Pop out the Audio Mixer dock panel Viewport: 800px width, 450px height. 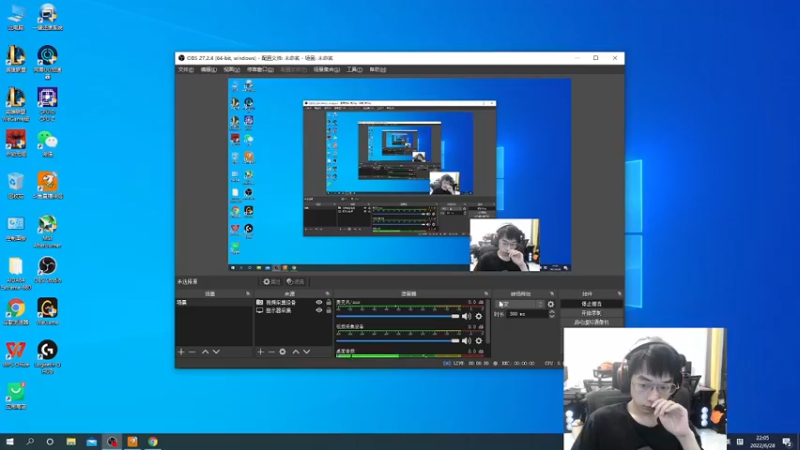click(486, 294)
